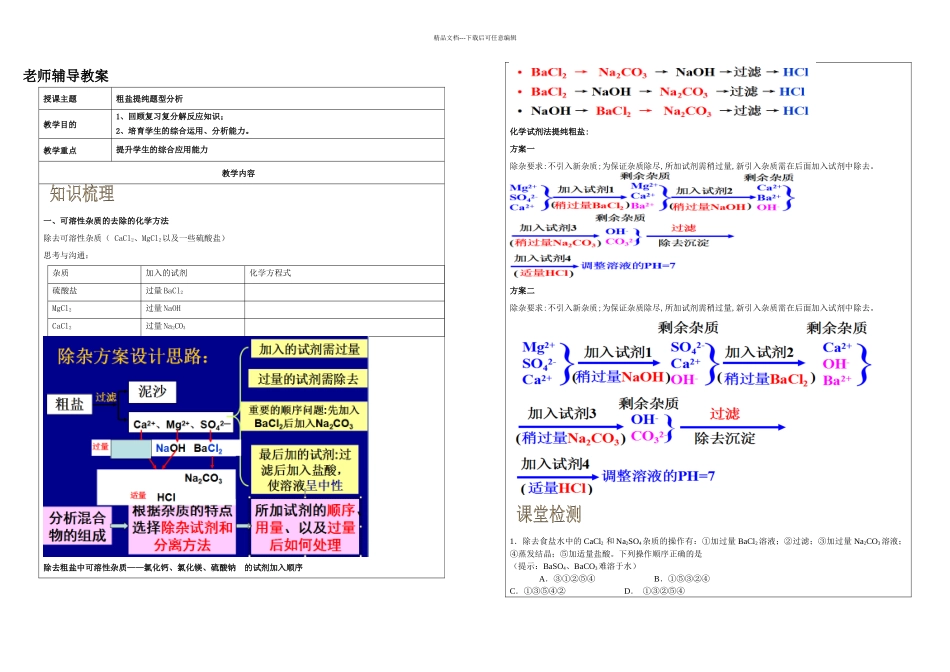
Task: Click "(稍过量BaCl2)" in the 方案二 diagram
Action: (x=766, y=379)
